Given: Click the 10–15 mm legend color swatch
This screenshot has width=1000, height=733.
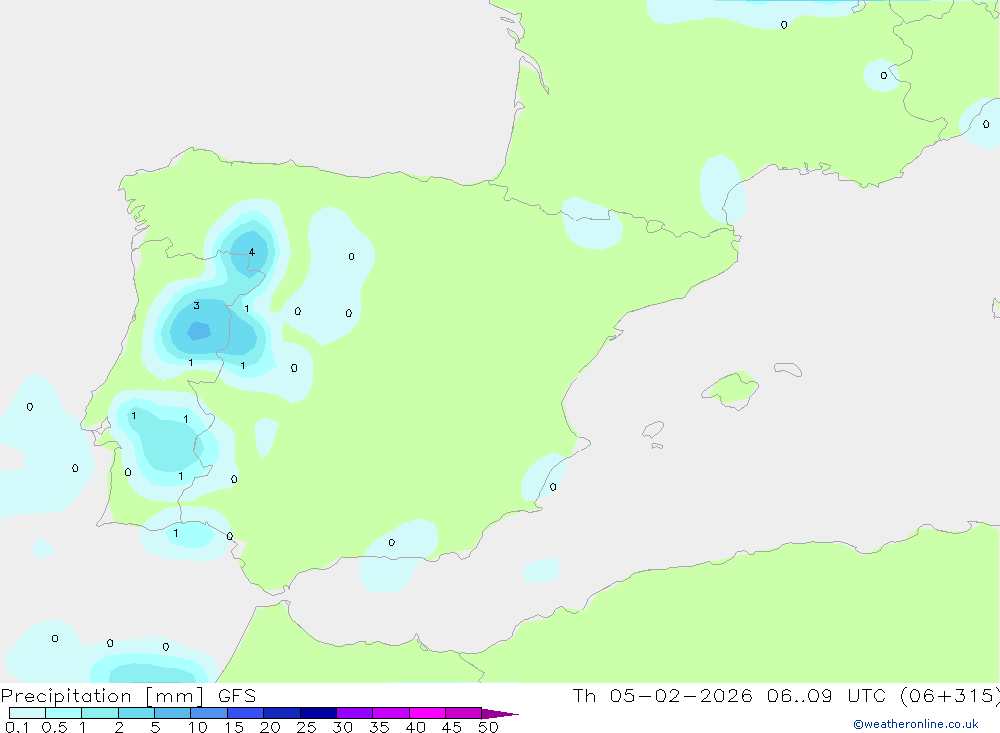Looking at the screenshot, I should pos(209,713).
